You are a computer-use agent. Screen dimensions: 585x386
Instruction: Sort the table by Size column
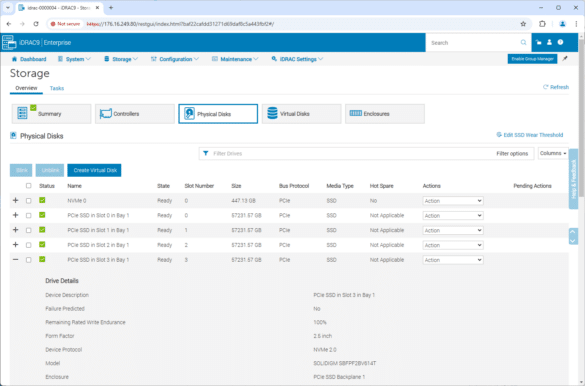(x=236, y=186)
